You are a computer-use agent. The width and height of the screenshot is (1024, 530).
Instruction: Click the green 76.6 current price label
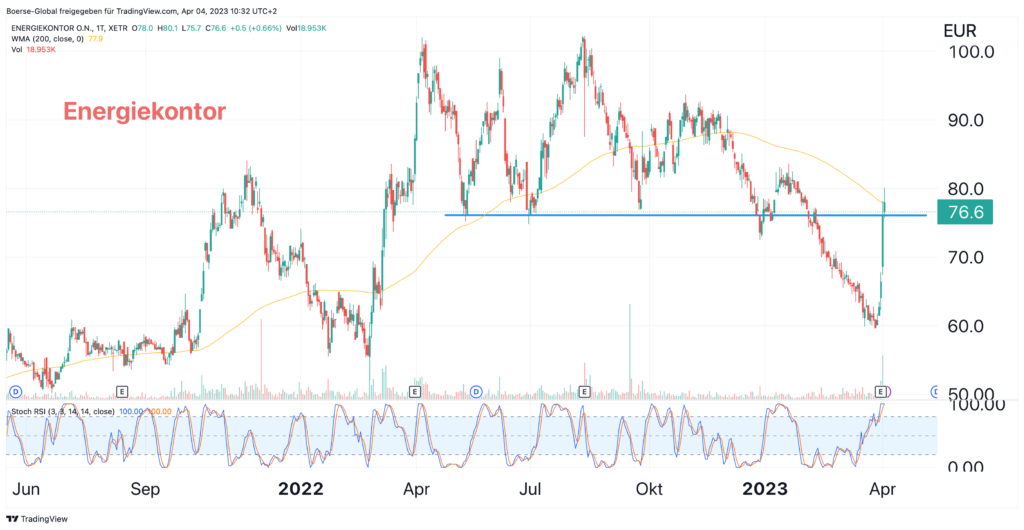tap(965, 212)
